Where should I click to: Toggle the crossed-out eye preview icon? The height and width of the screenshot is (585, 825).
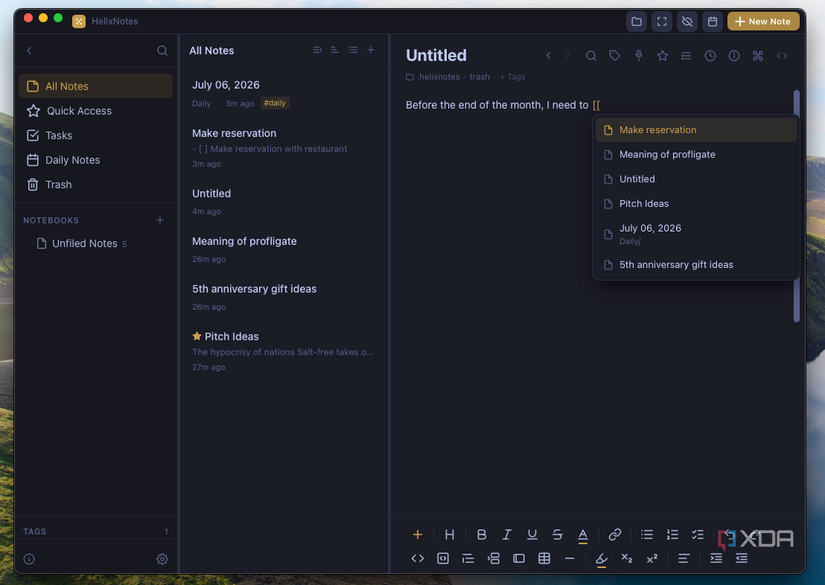click(x=687, y=22)
